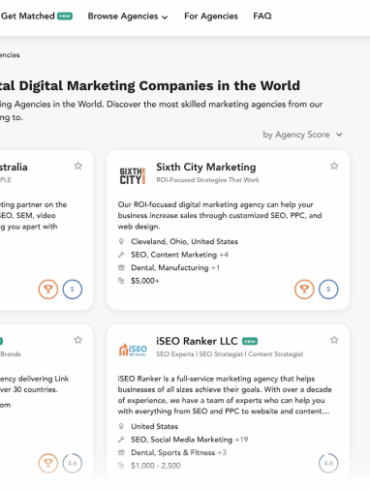Expand the +19 more services on iSEO Ranker
The width and height of the screenshot is (370, 490).
click(242, 440)
